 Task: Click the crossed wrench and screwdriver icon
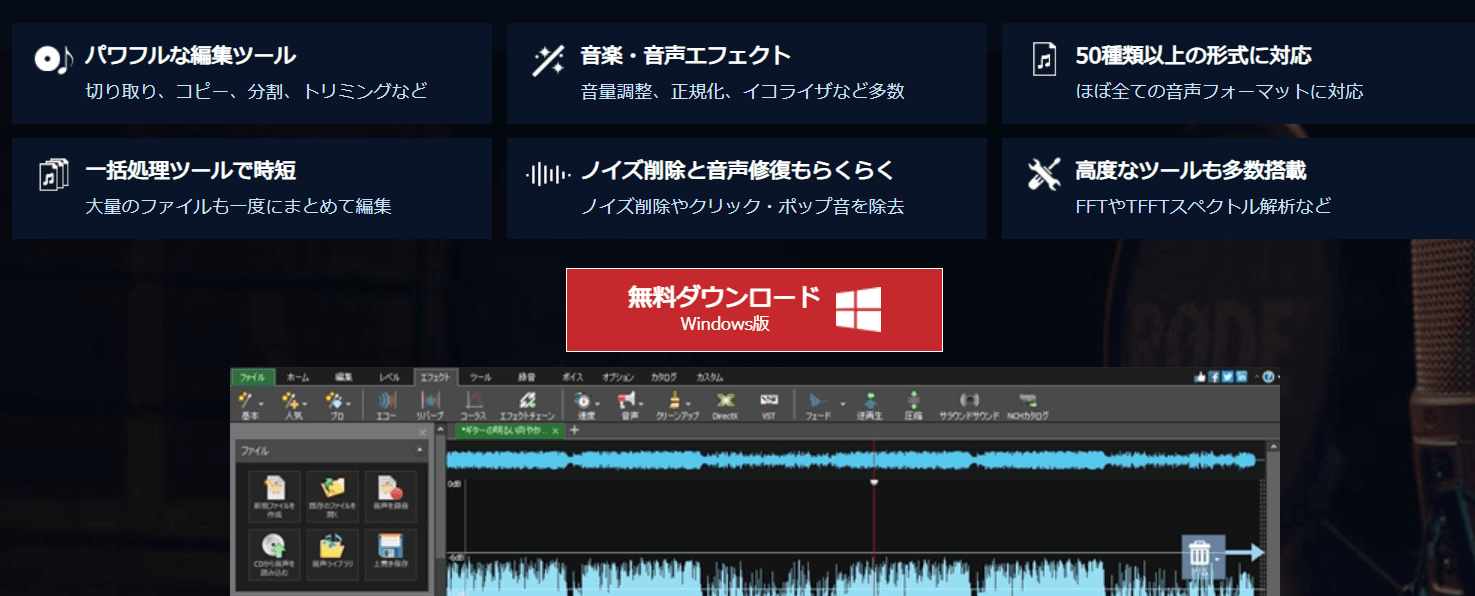coord(1044,174)
